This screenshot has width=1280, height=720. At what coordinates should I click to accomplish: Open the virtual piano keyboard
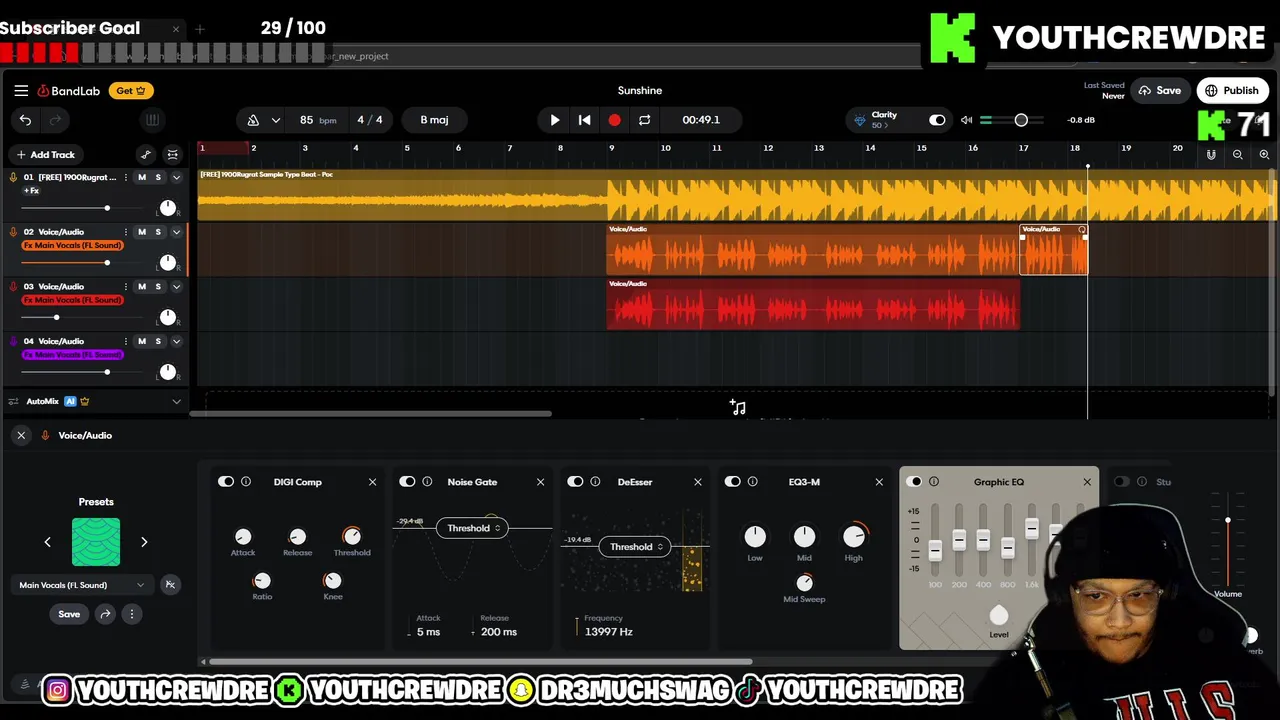tap(152, 120)
